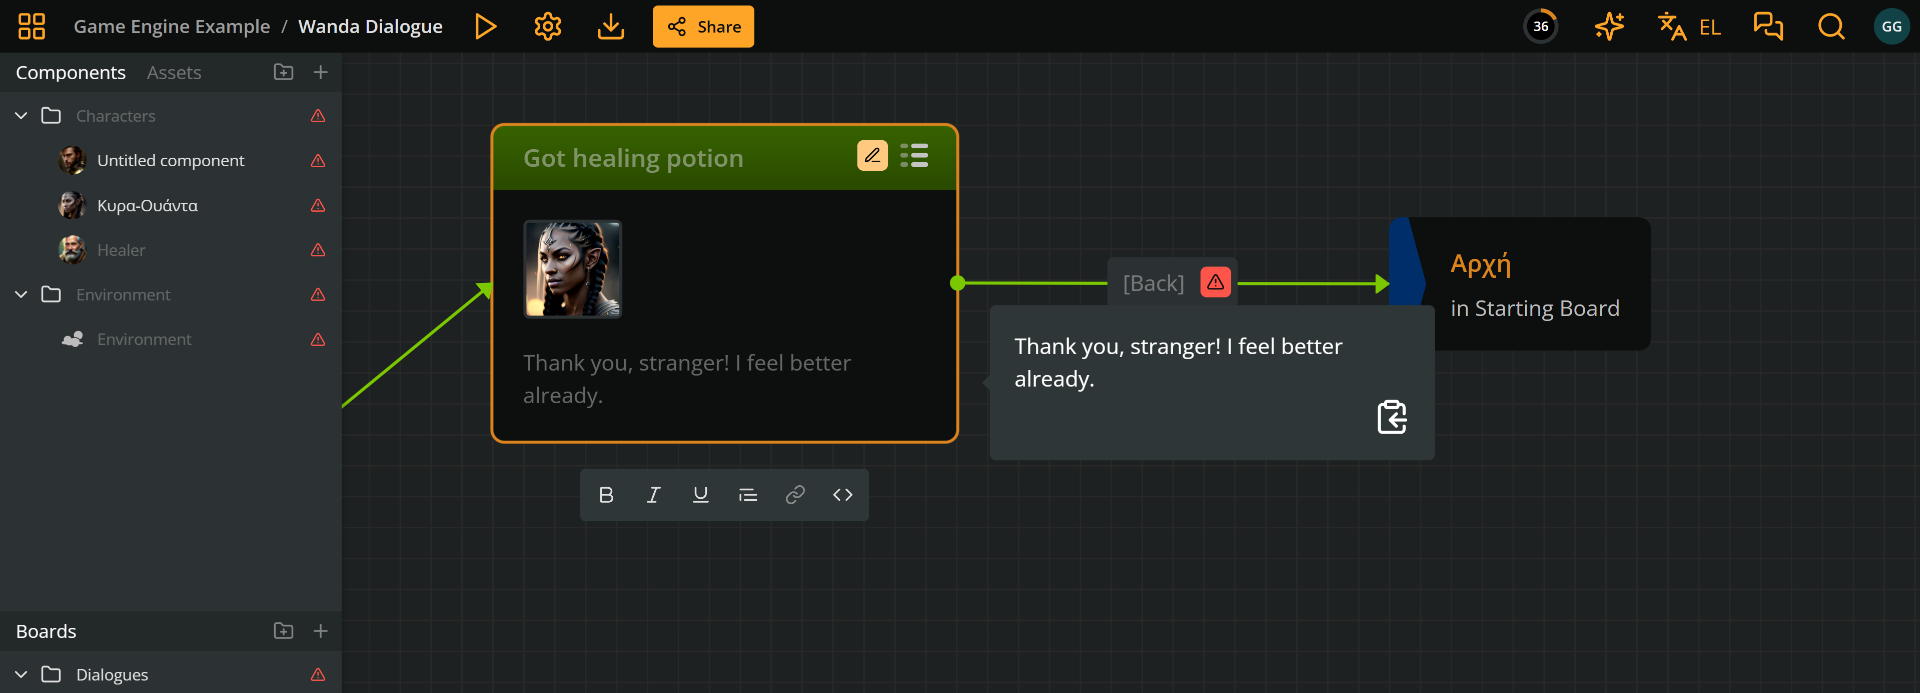Collapse the Environment folder

pos(21,295)
